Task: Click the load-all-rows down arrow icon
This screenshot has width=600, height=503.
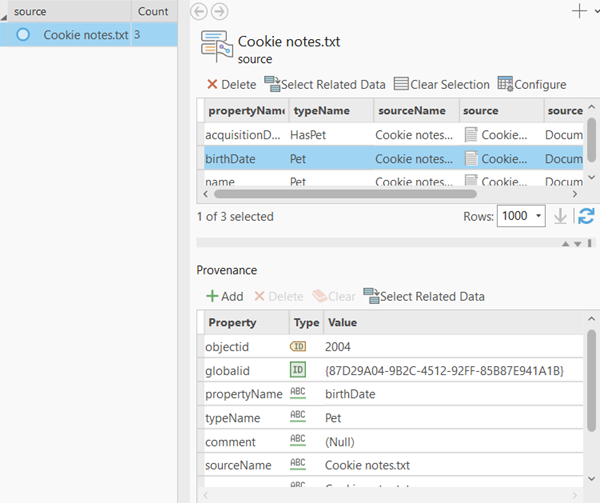Action: pyautogui.click(x=561, y=216)
